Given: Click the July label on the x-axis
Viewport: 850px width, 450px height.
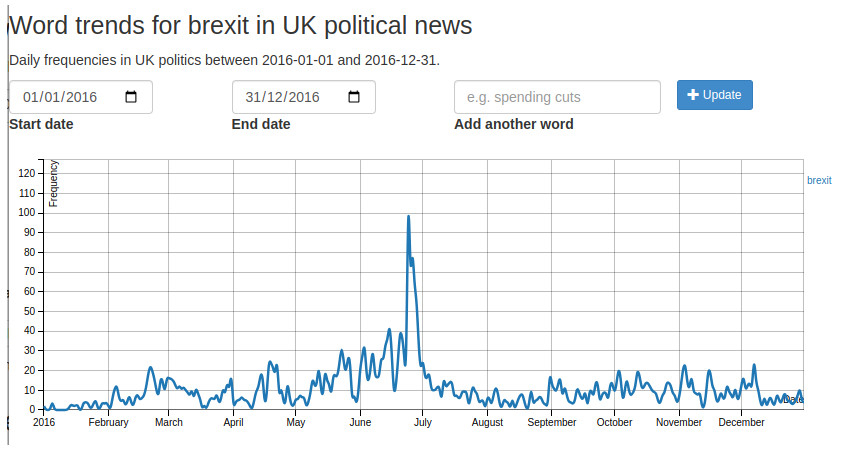Looking at the screenshot, I should point(422,422).
